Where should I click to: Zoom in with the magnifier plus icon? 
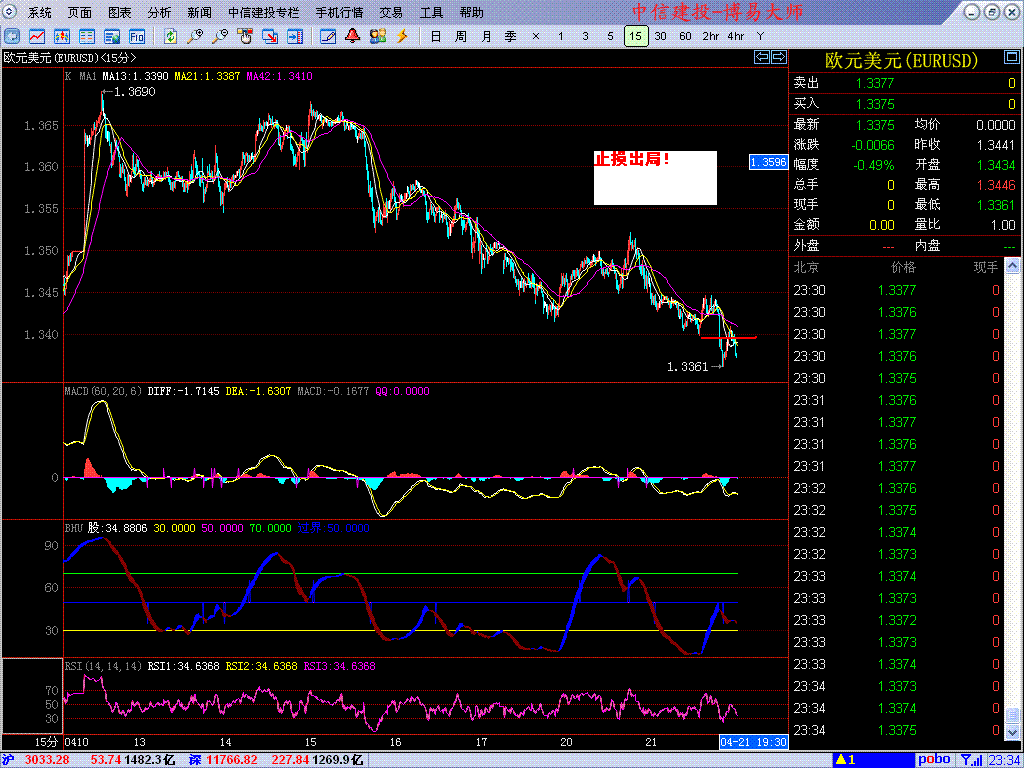pos(195,36)
